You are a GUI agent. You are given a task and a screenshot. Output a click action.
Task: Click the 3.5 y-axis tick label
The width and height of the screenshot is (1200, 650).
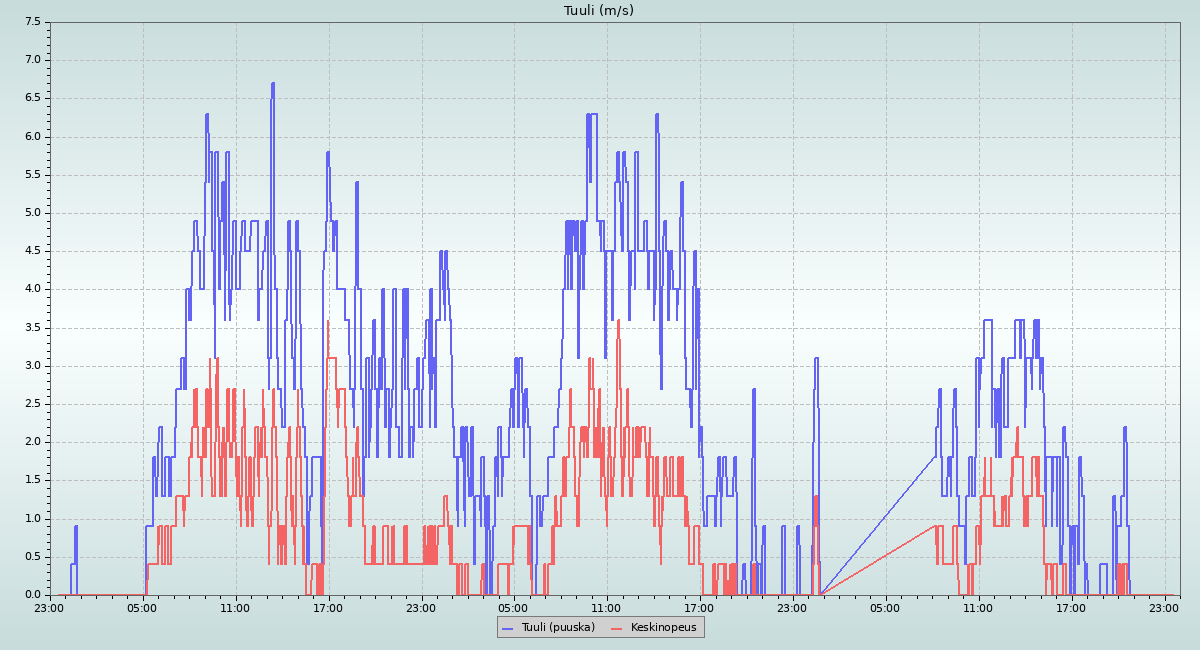[32, 328]
